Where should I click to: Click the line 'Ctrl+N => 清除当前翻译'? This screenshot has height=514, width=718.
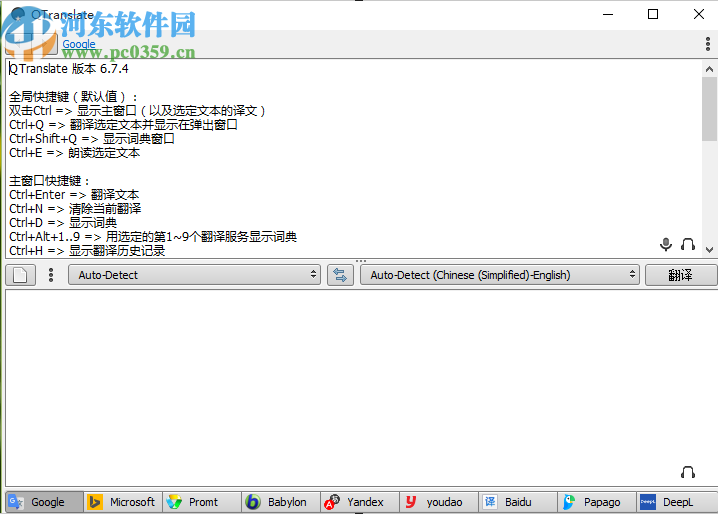click(75, 209)
